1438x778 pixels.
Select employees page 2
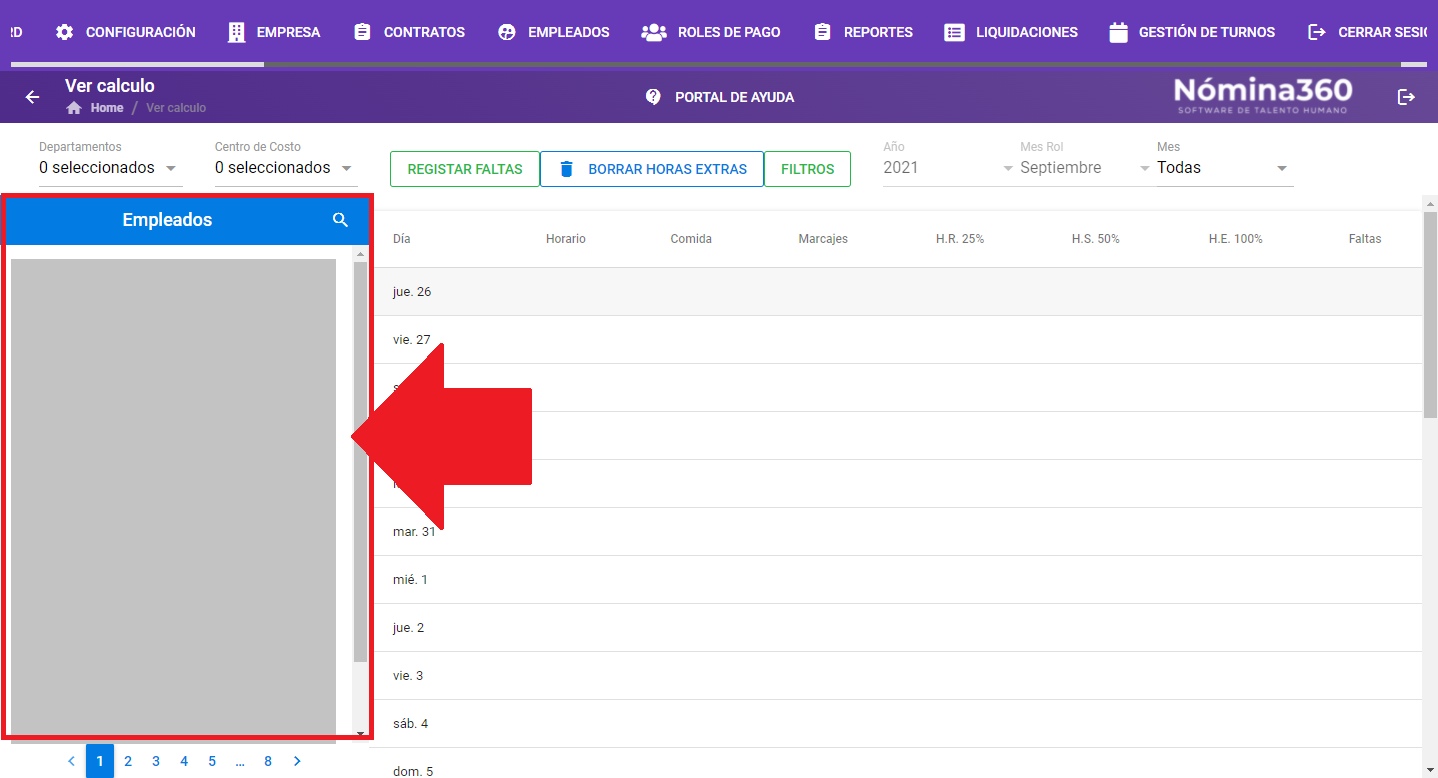tap(128, 761)
